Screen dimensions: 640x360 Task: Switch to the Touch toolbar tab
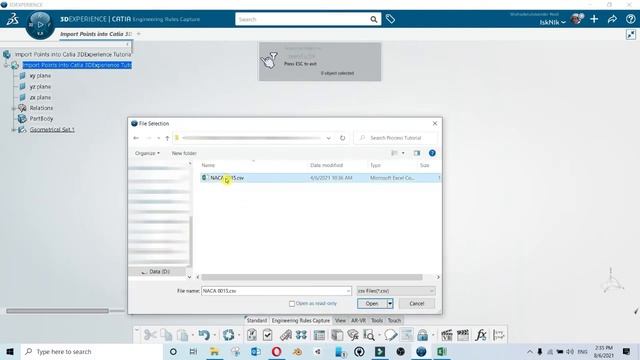click(x=394, y=320)
